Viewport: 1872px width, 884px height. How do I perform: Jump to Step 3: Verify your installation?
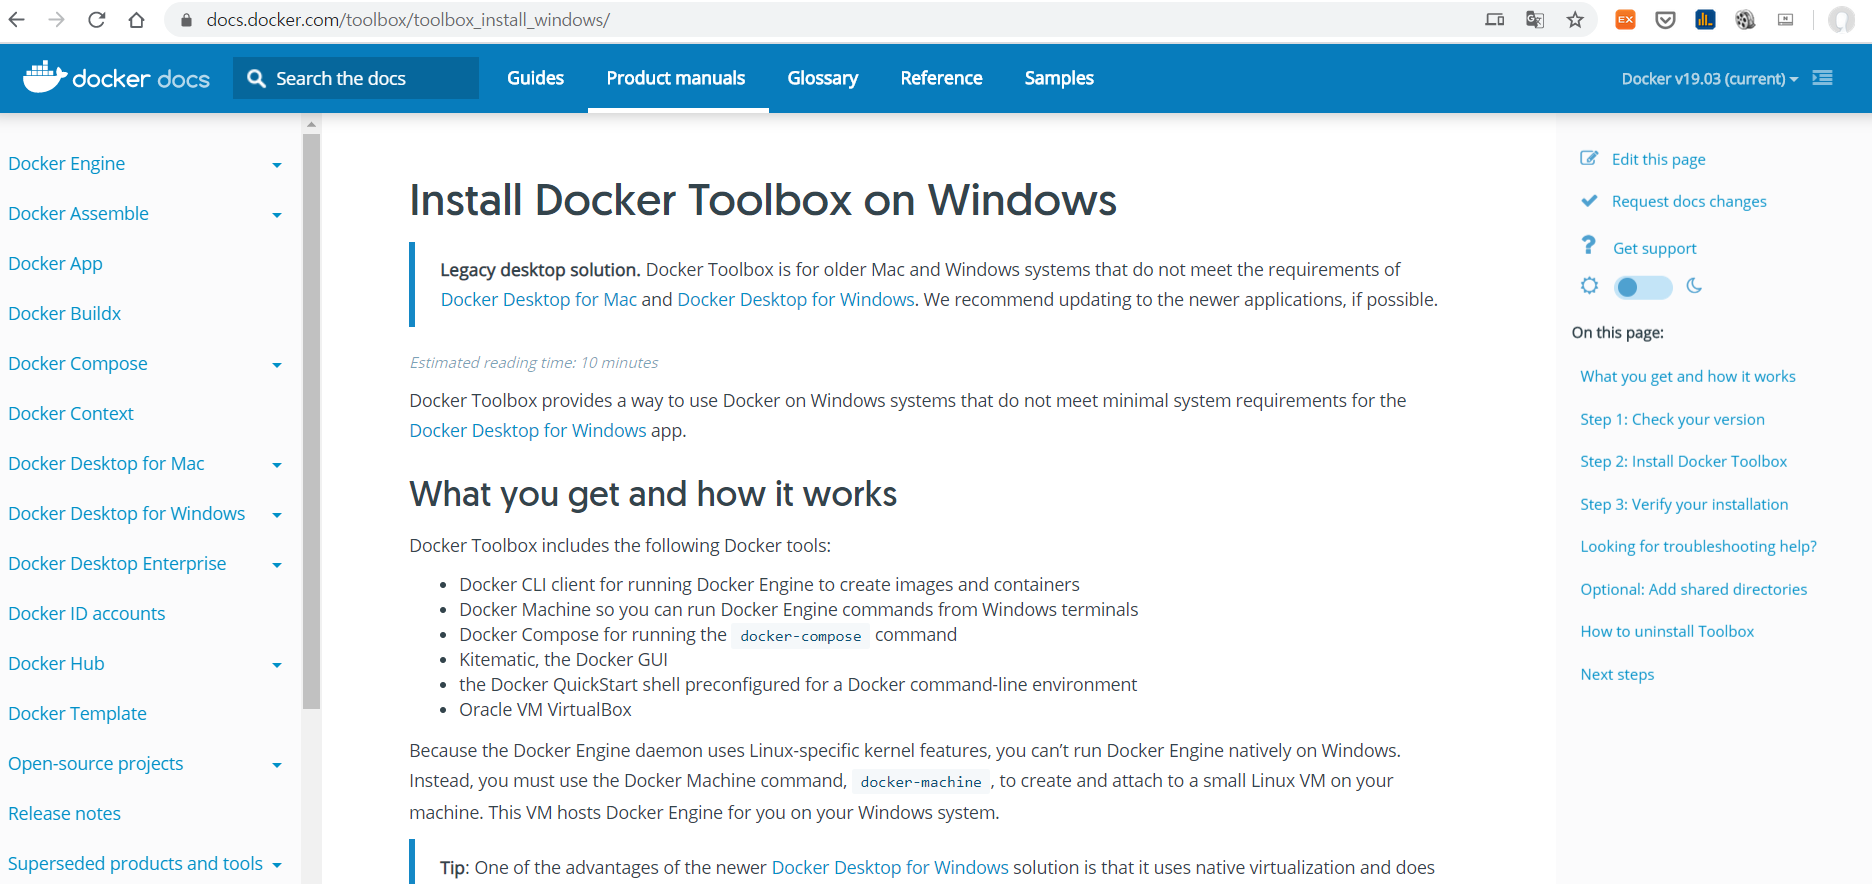coord(1684,504)
